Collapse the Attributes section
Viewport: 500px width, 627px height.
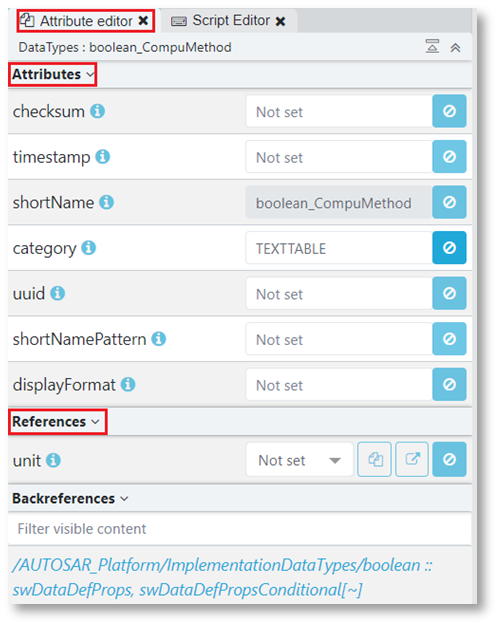[52, 74]
